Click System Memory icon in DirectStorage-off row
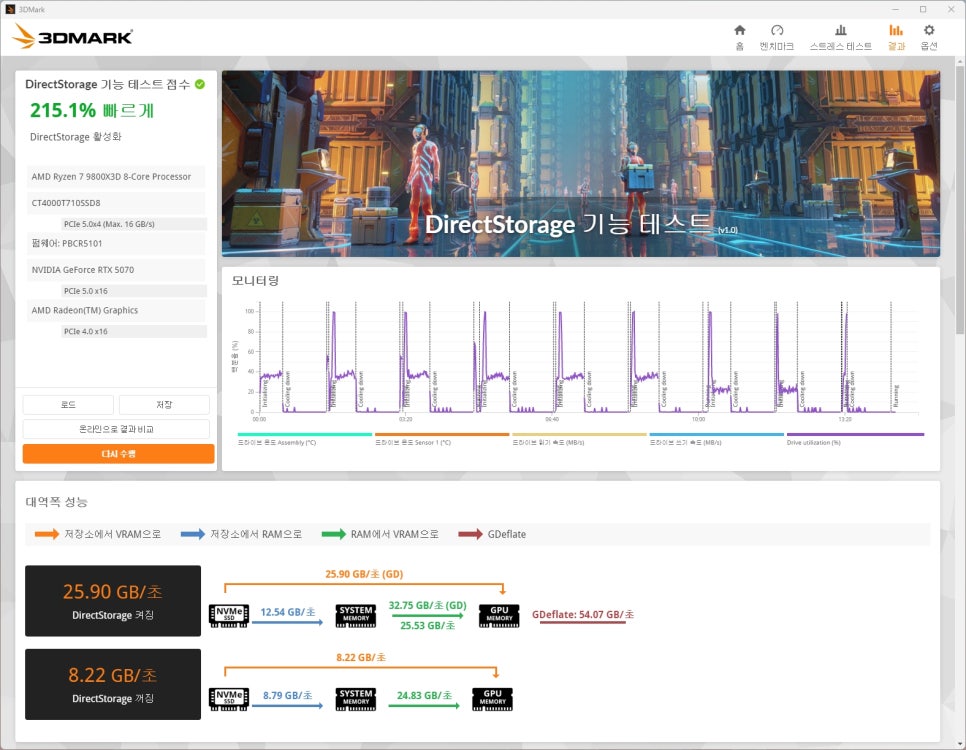 pyautogui.click(x=355, y=699)
